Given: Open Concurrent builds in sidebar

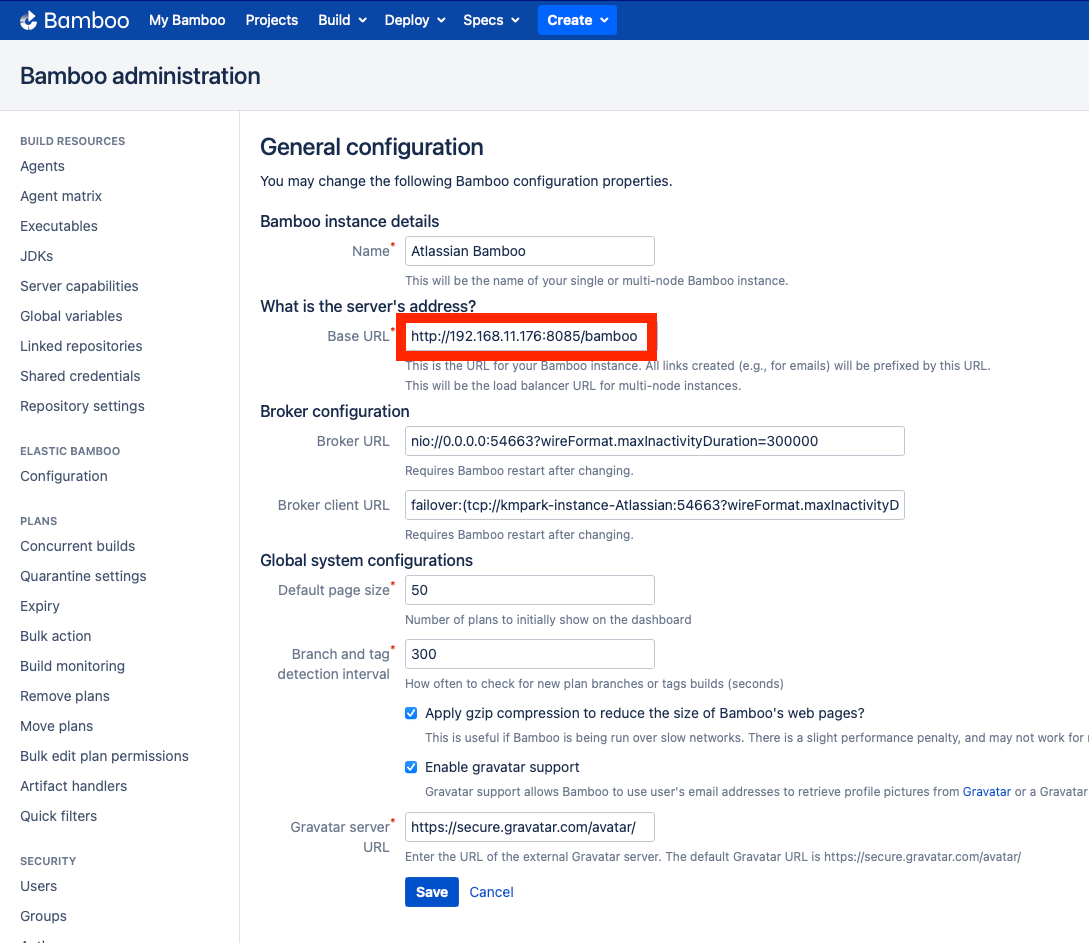Looking at the screenshot, I should [78, 546].
